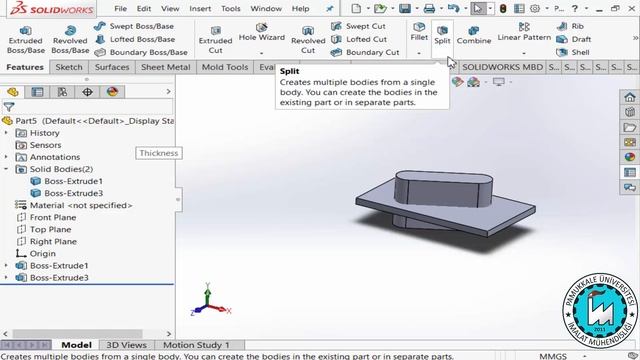Click the Save icon in toolbar
640x360 pixels.
tap(404, 8)
